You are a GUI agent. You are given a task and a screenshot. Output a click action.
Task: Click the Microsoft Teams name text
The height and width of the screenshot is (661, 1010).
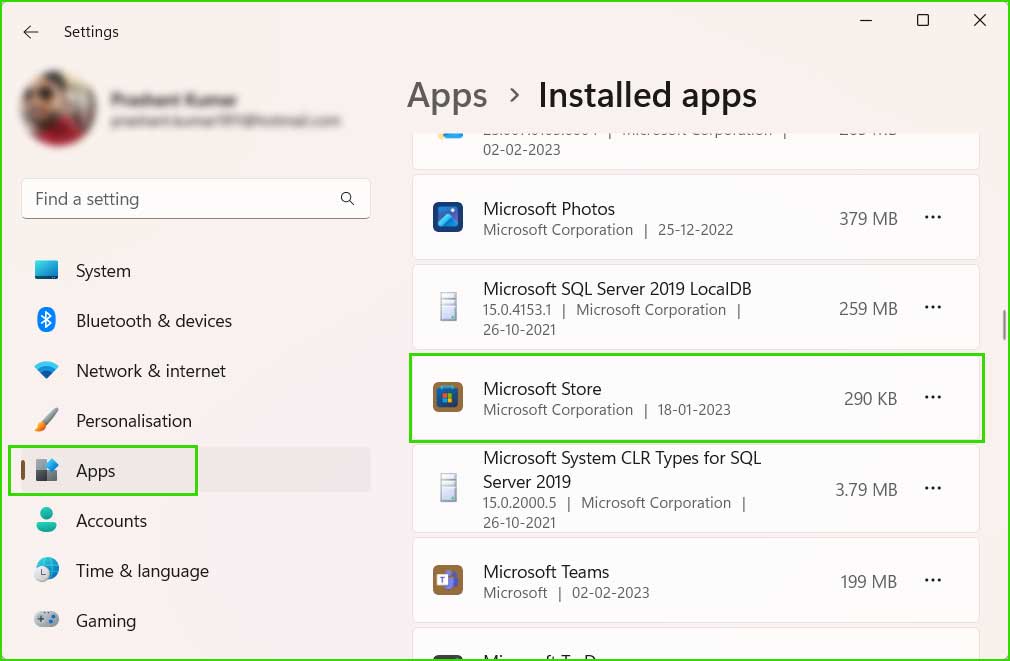pyautogui.click(x=546, y=571)
